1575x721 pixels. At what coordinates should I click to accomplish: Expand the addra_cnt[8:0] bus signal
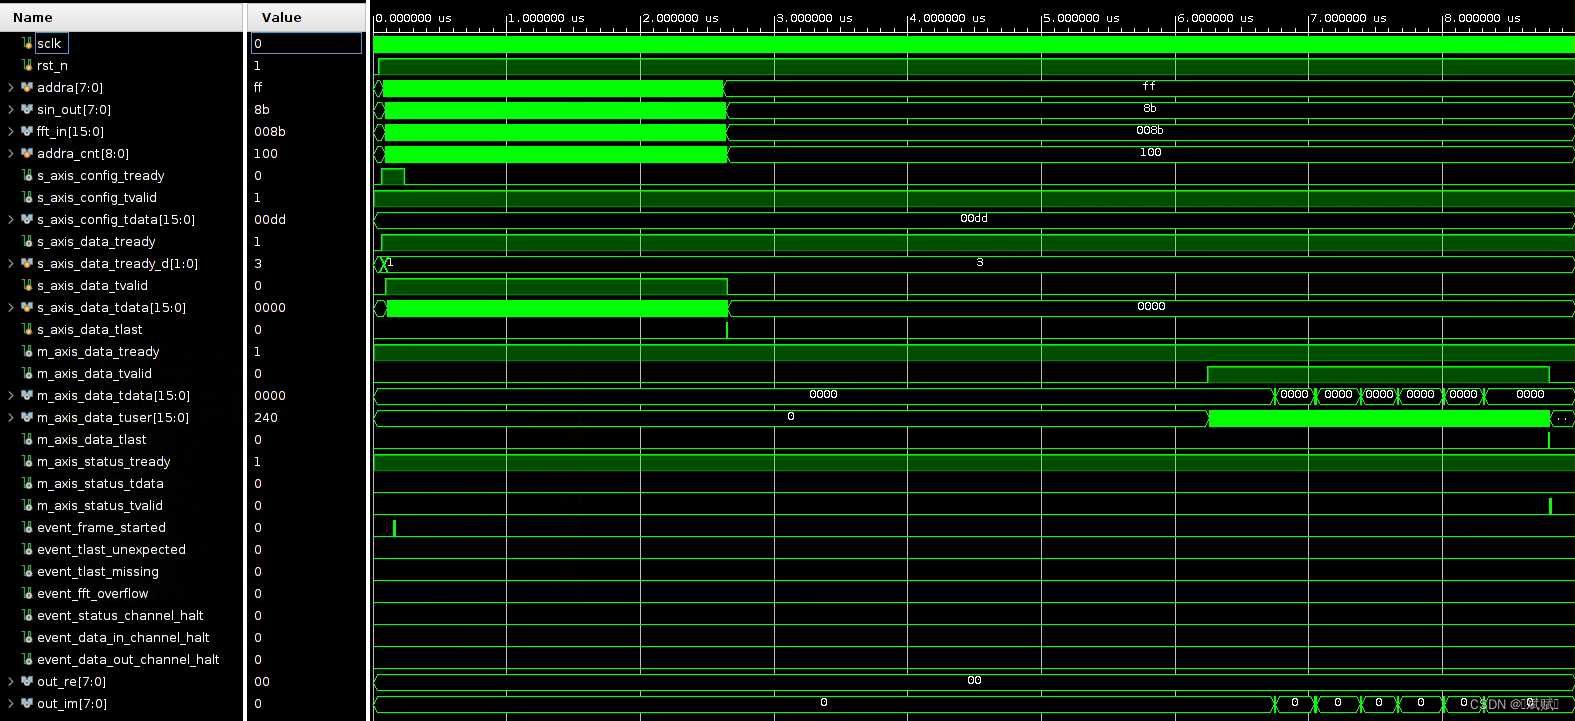tap(11, 154)
